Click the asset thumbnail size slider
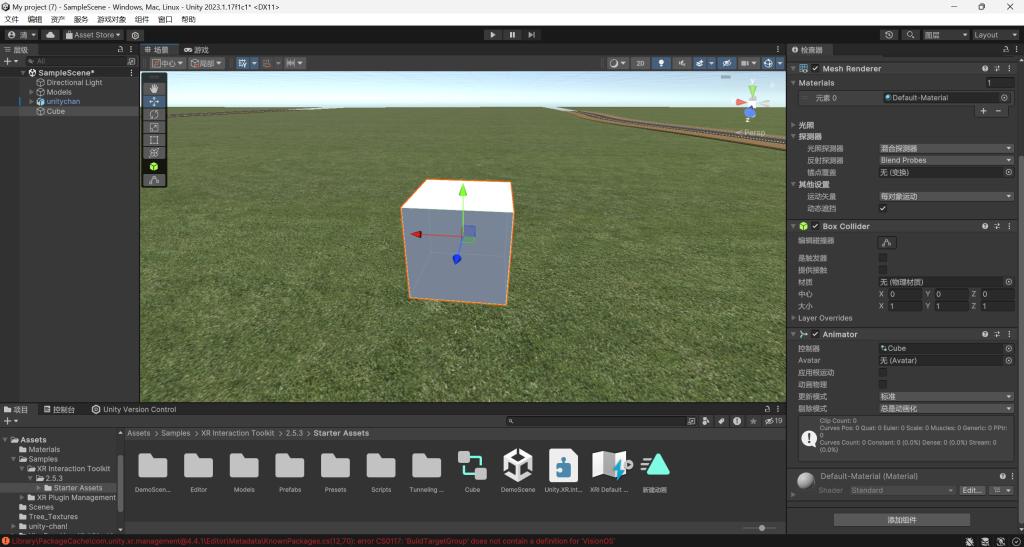 (761, 528)
